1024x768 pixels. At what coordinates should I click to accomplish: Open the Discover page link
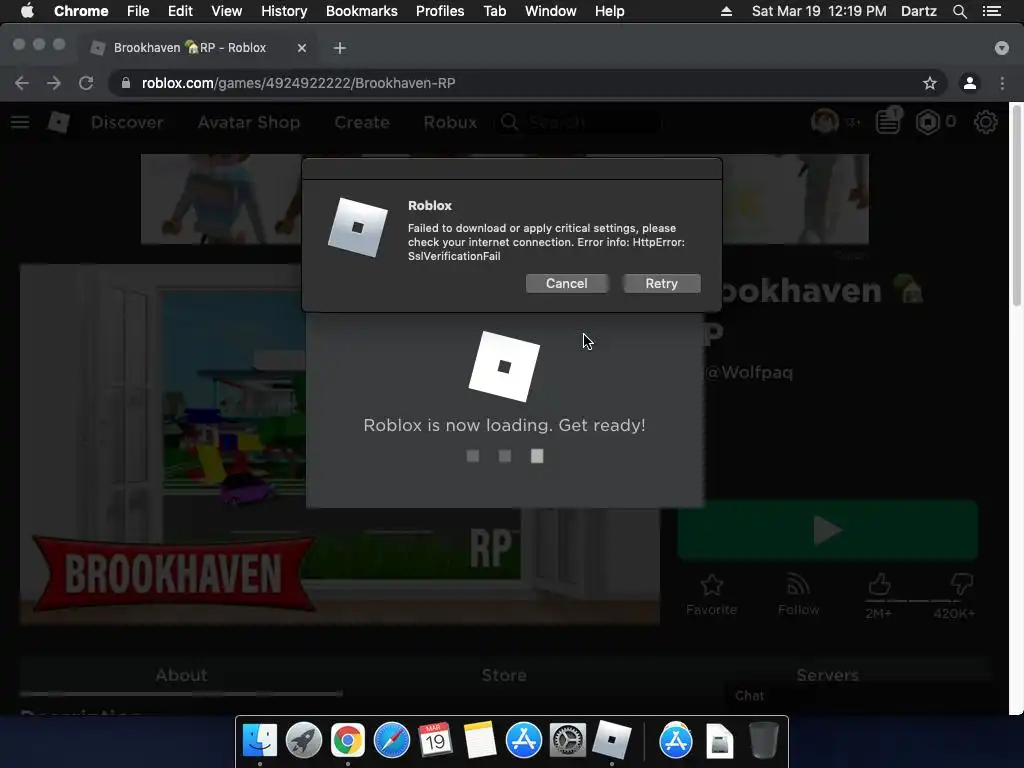point(127,122)
